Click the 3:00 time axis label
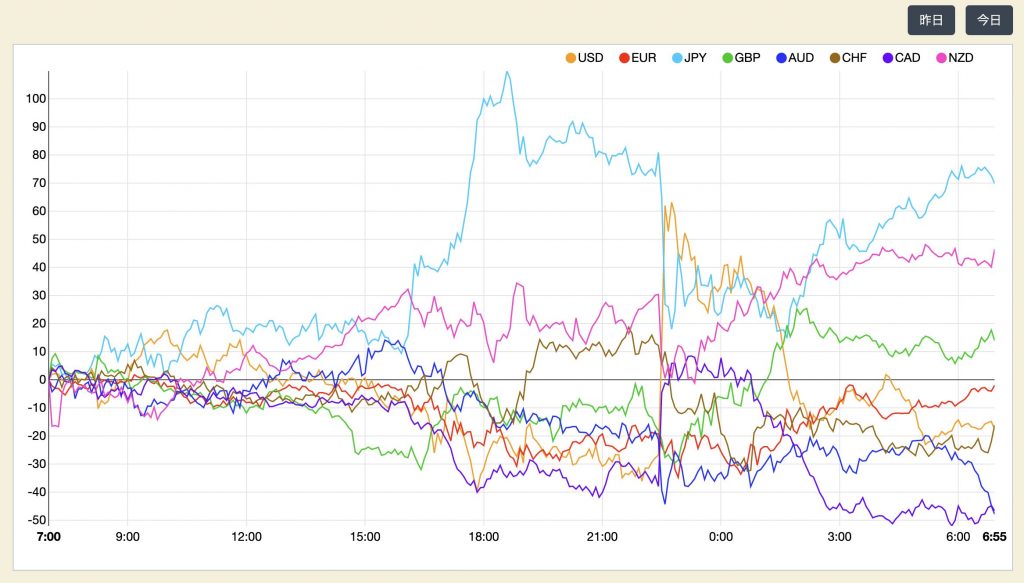This screenshot has height=583, width=1024. point(839,537)
